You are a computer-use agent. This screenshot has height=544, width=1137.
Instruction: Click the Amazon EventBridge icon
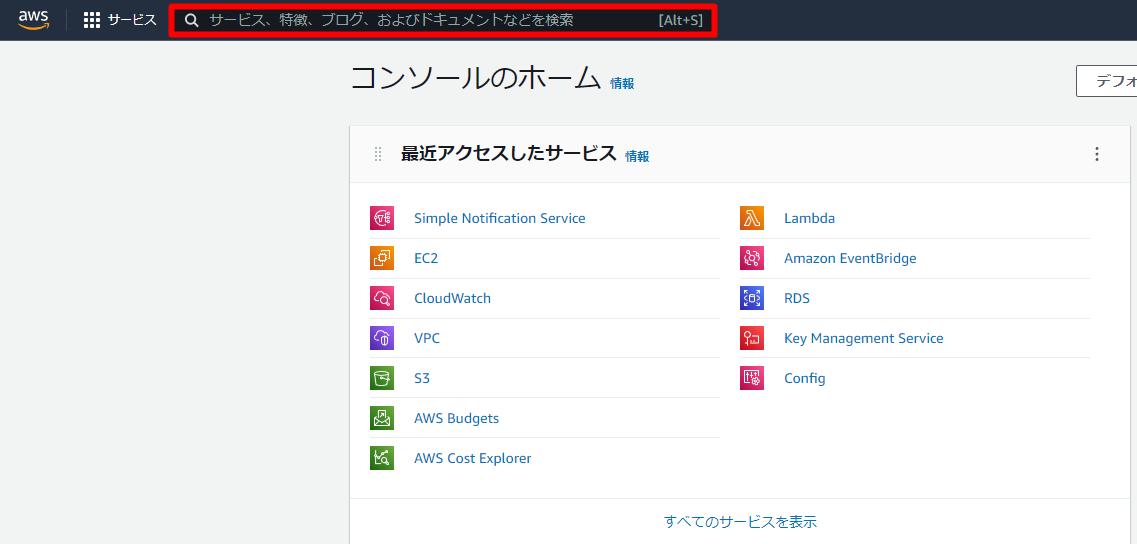click(x=752, y=258)
